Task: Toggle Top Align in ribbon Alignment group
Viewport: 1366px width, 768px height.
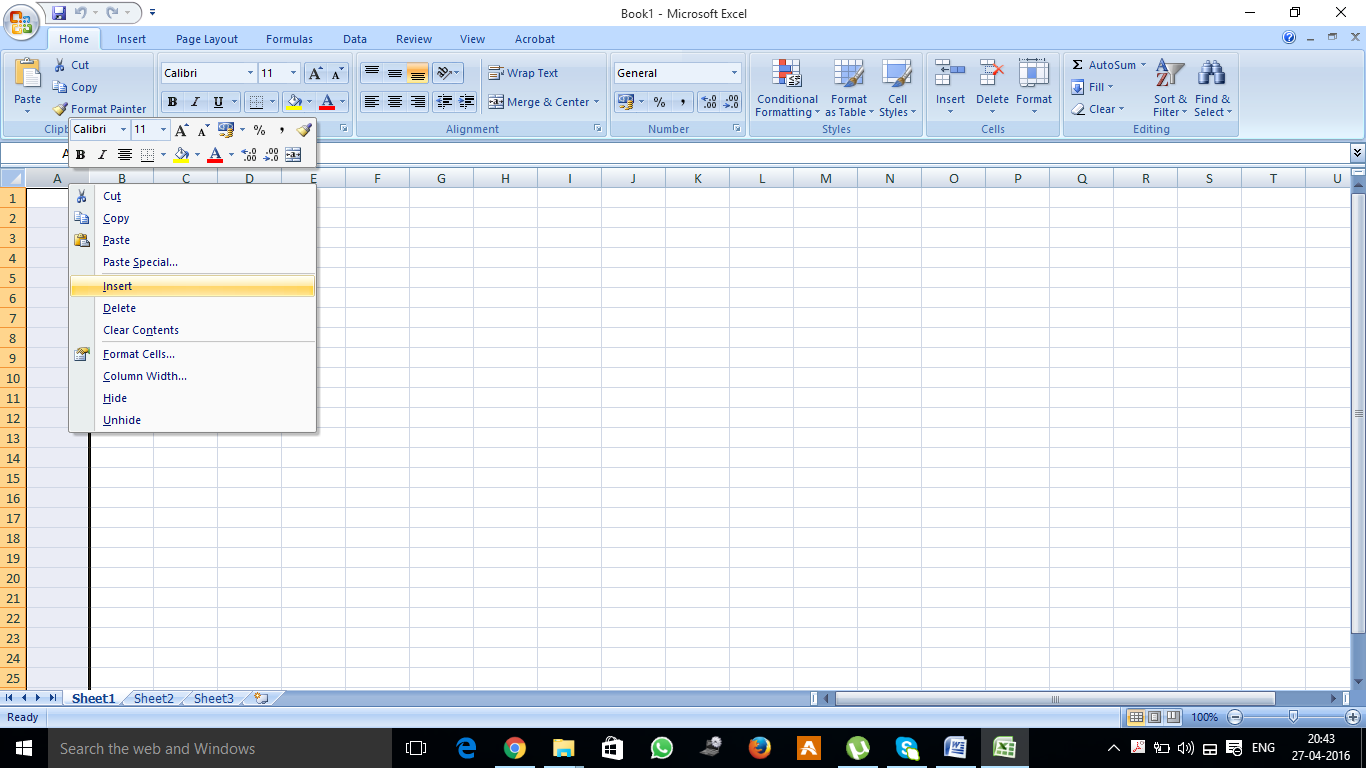Action: click(x=371, y=73)
